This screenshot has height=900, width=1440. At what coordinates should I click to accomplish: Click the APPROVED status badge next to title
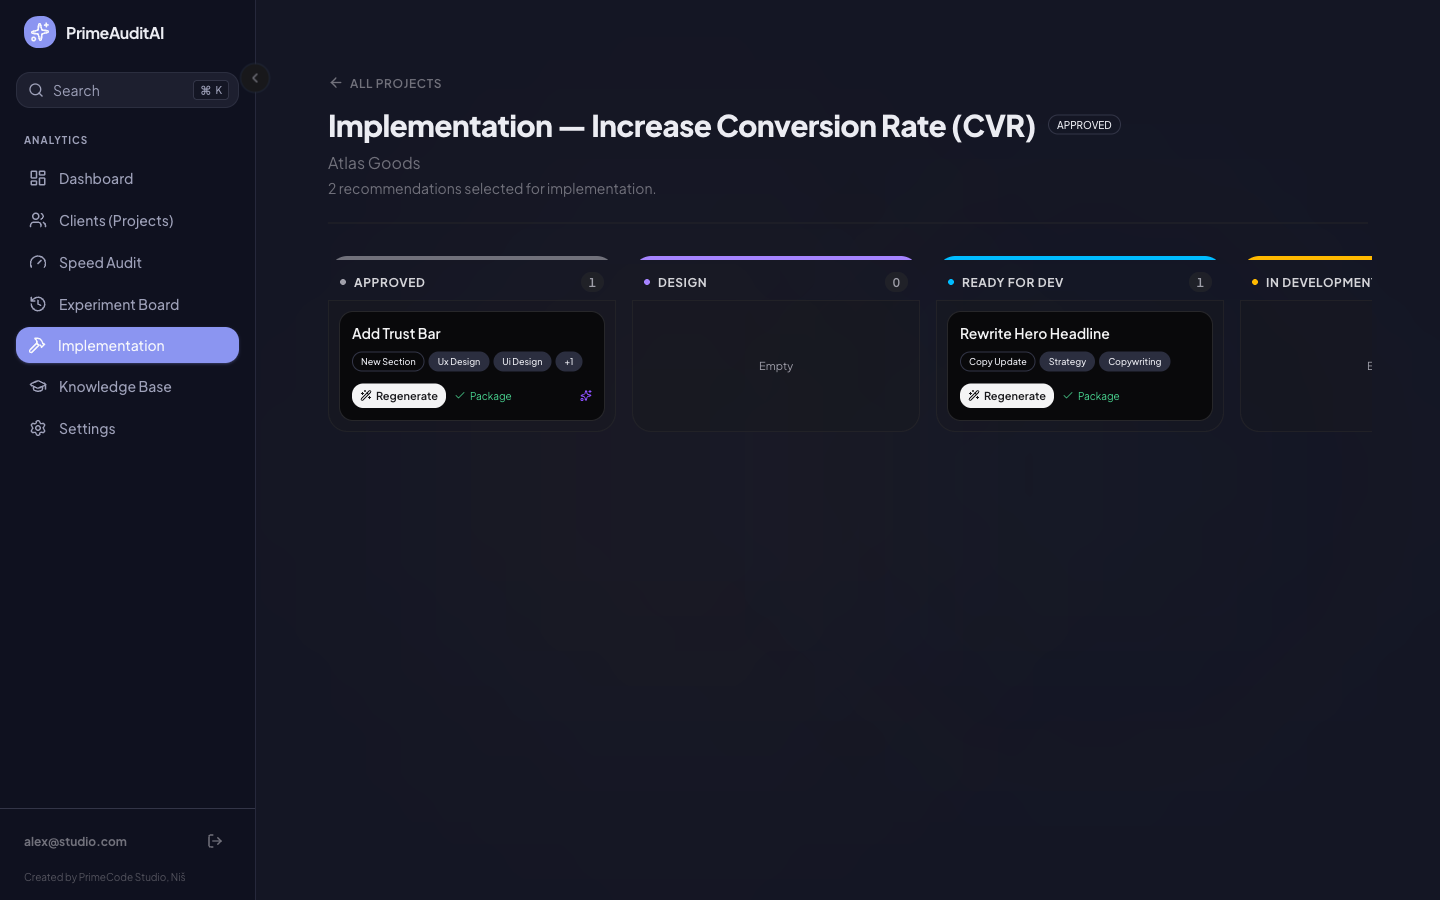tap(1084, 125)
